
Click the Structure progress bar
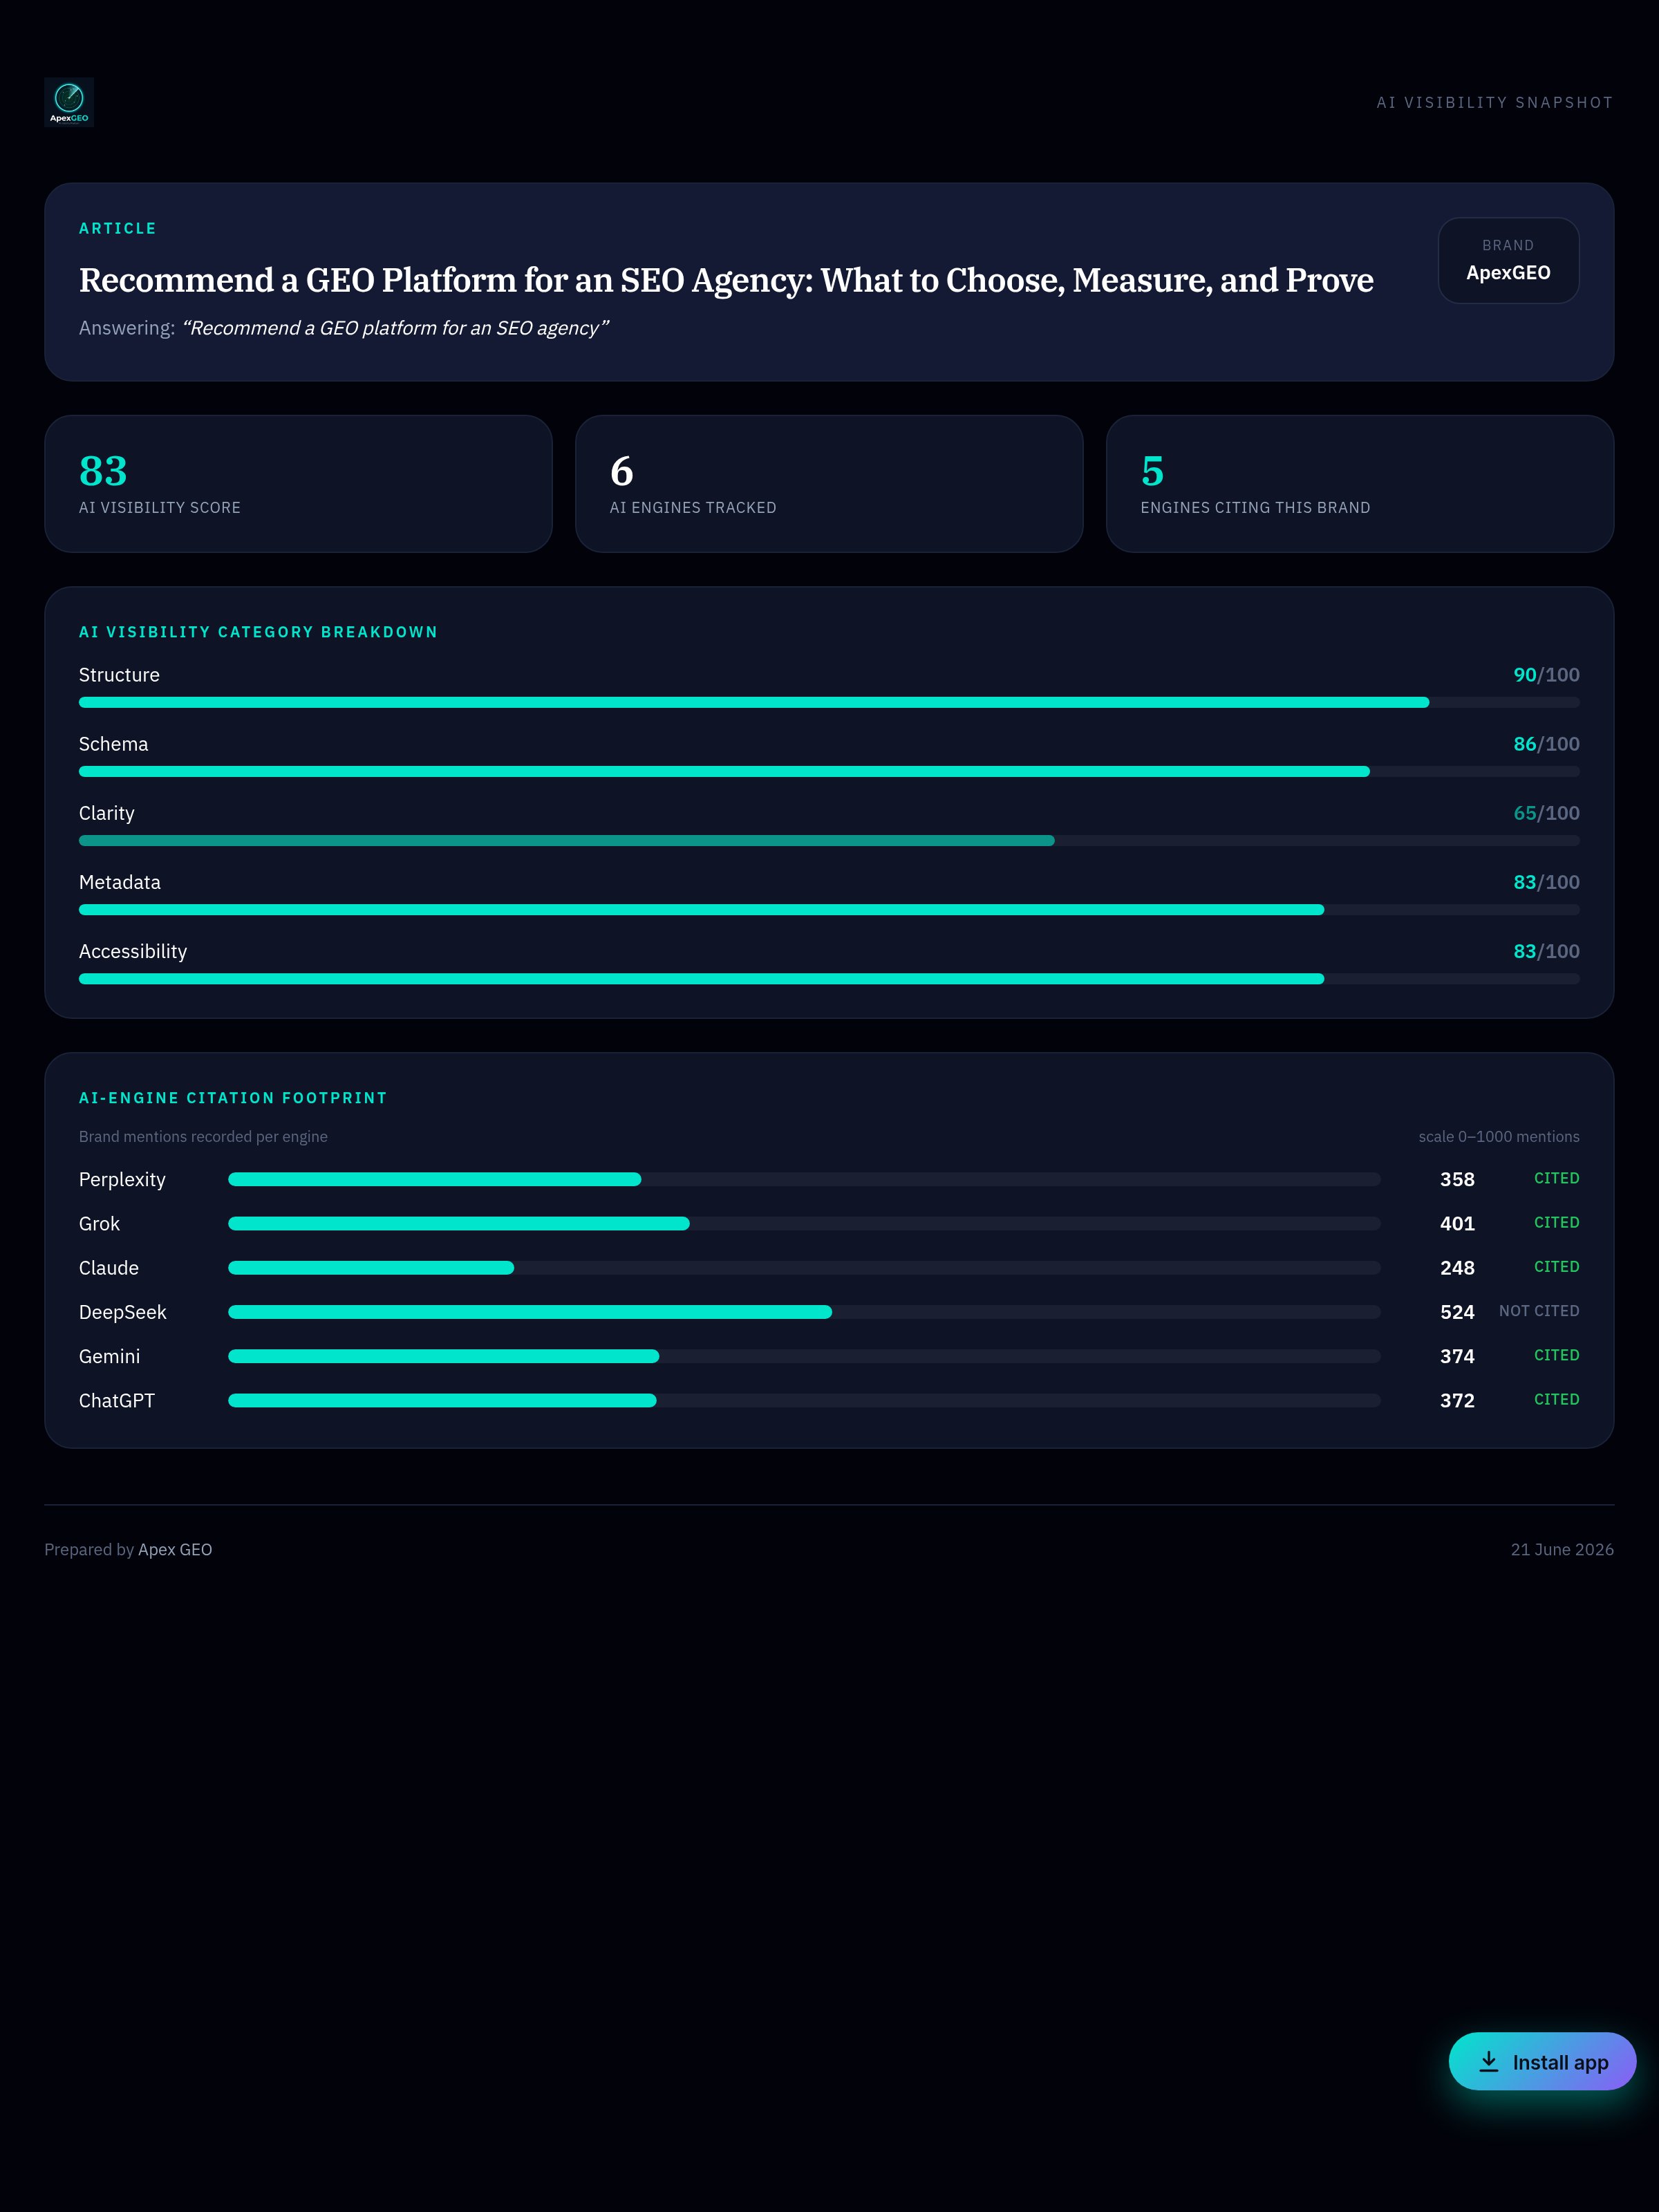829,703
